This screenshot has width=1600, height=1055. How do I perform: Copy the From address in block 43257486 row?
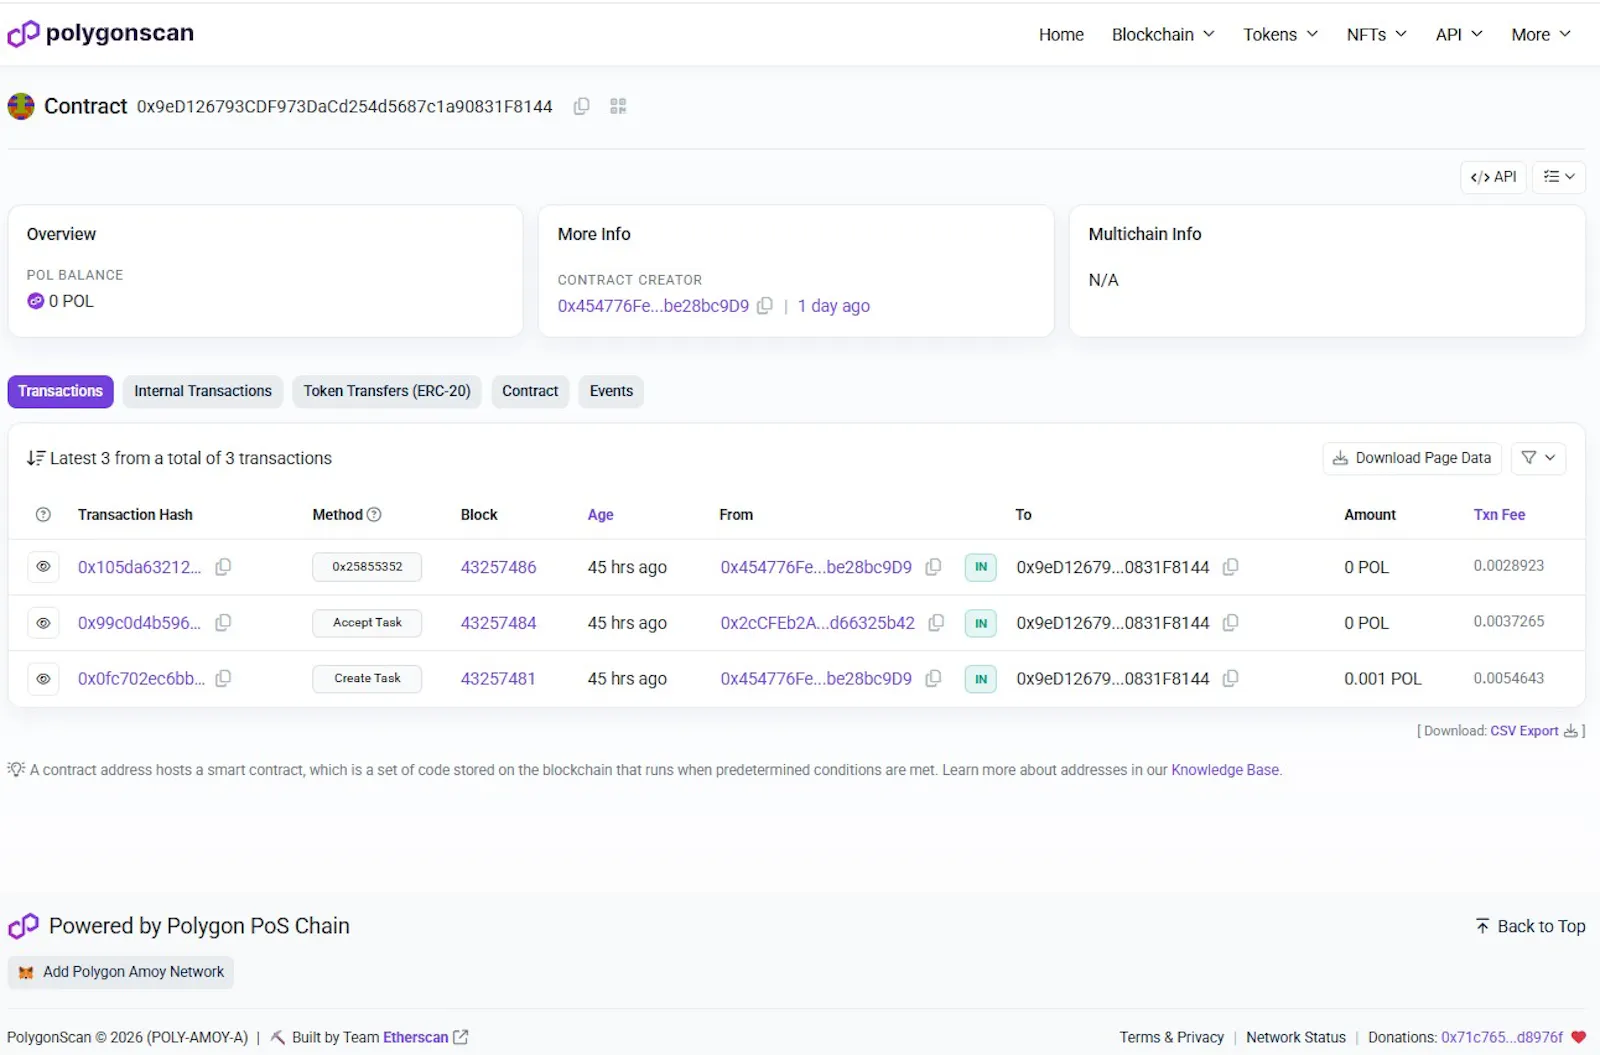933,567
